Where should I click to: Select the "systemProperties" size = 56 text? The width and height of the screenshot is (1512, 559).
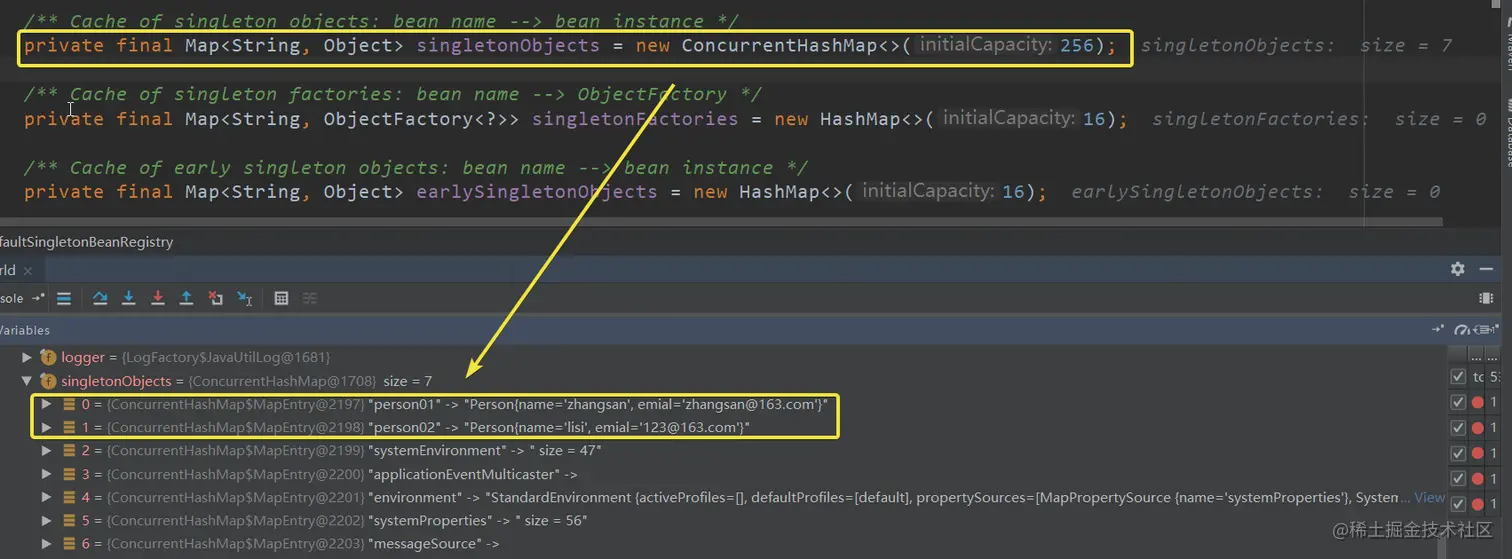[x=478, y=521]
